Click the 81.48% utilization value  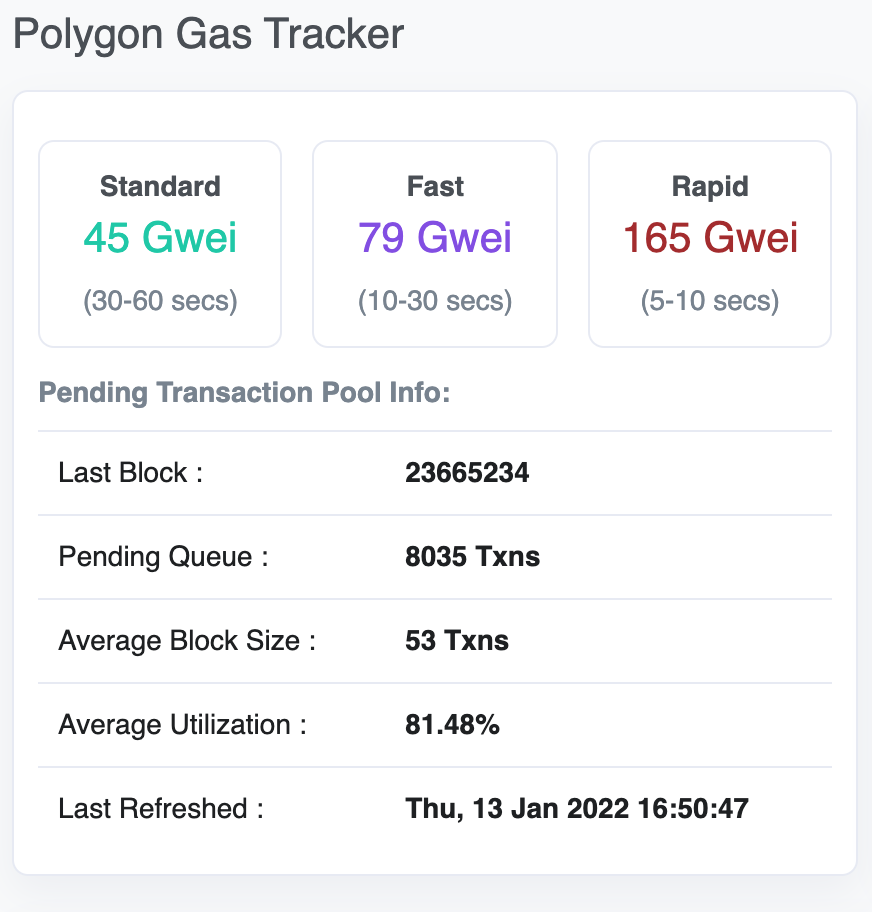pos(452,725)
